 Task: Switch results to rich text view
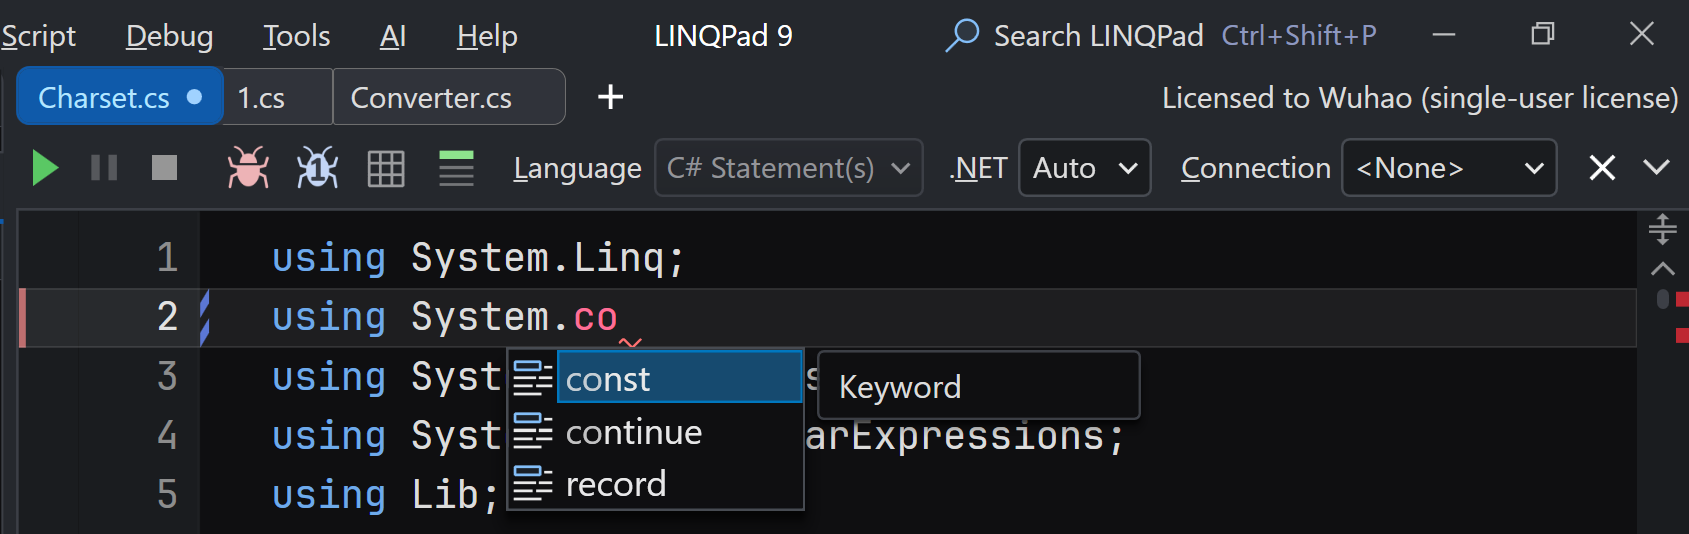(x=456, y=168)
